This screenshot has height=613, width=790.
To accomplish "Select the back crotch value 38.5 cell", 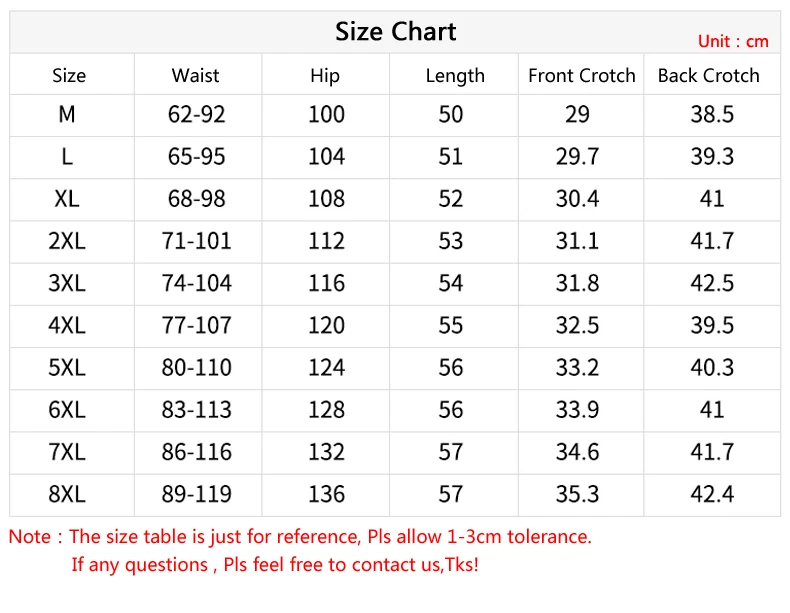I will (x=712, y=115).
